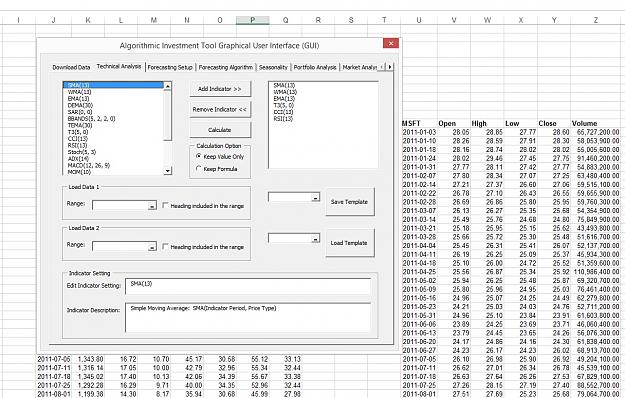The height and width of the screenshot is (398, 625).
Task: Check Heading included for Load Data 2
Action: pyautogui.click(x=165, y=247)
